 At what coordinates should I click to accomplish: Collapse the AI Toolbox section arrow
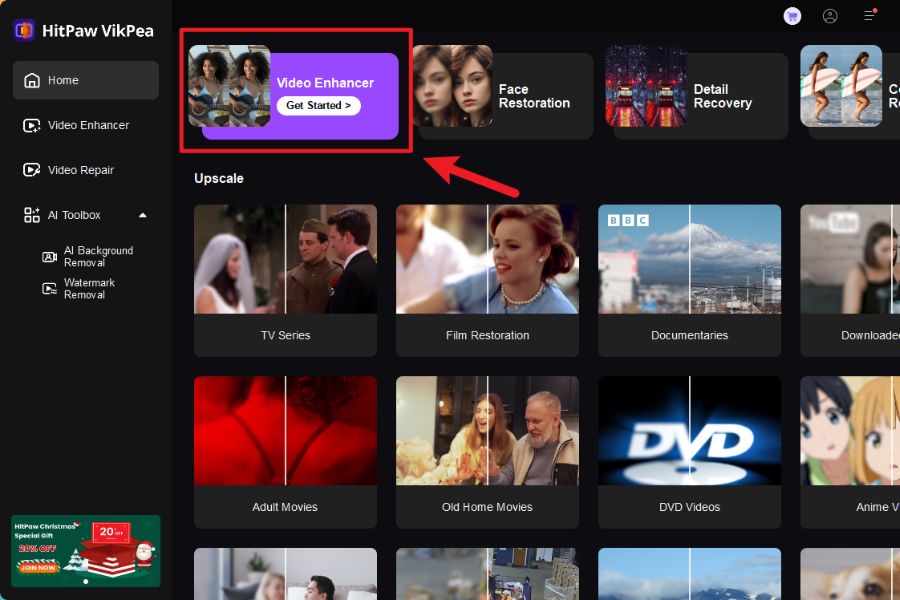(142, 215)
